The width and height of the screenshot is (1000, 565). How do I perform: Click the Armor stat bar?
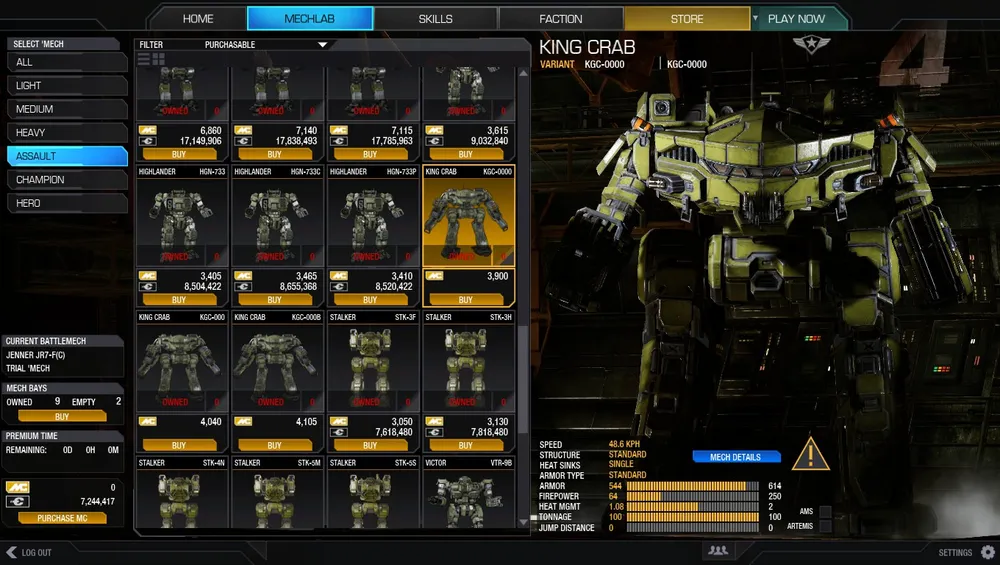(x=692, y=486)
